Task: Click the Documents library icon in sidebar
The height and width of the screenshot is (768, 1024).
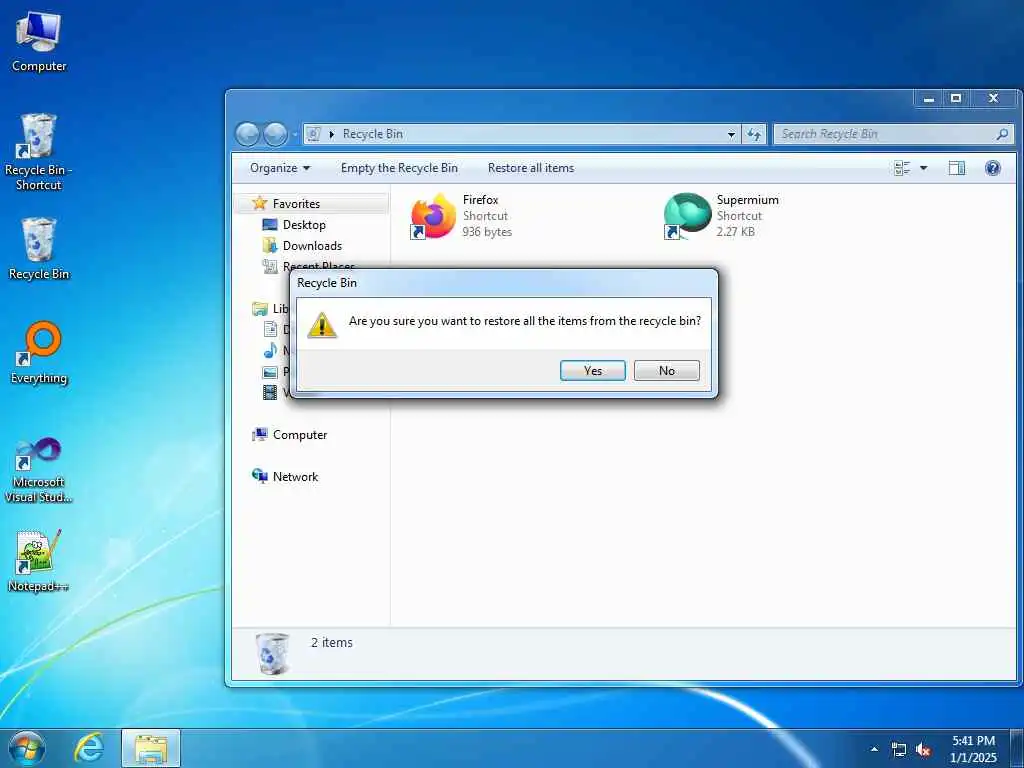Action: (270, 329)
